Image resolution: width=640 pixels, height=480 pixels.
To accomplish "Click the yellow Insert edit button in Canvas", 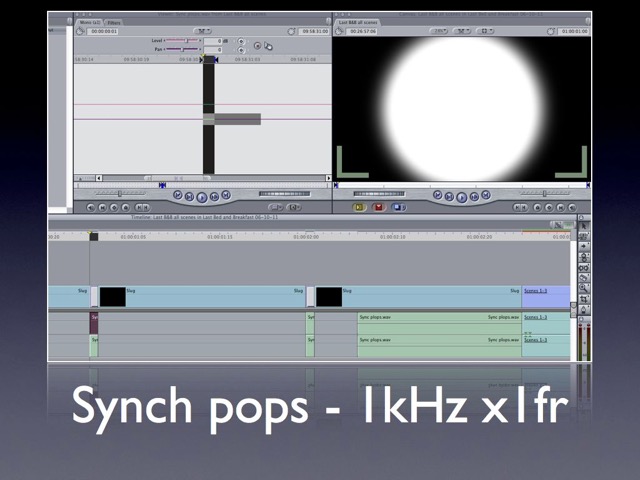I will tap(359, 207).
